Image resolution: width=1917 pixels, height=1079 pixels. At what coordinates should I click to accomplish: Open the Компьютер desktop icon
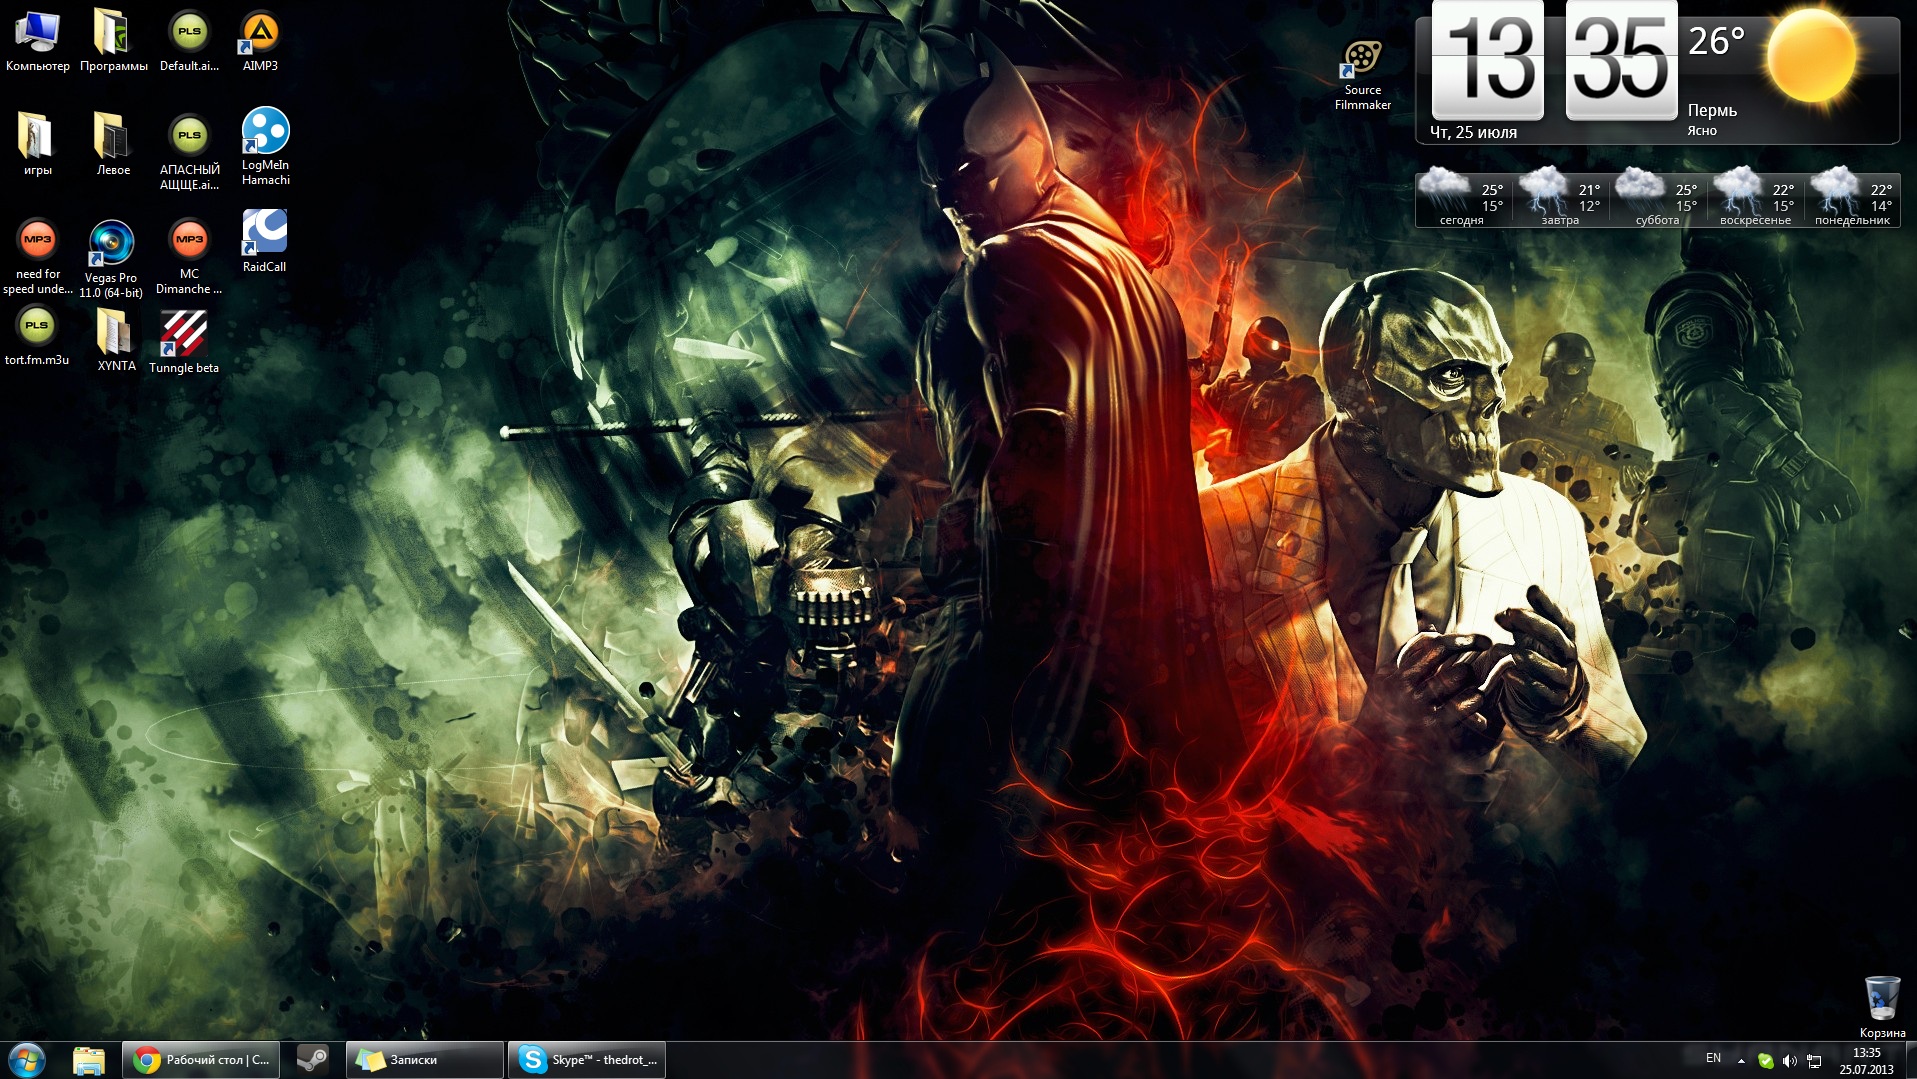coord(38,41)
